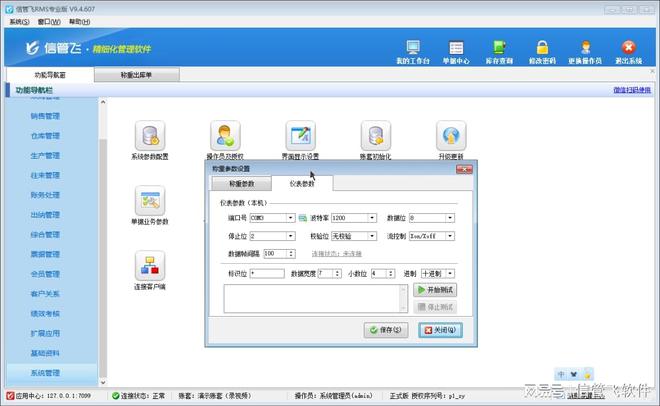Select 仪表参数 tab
This screenshot has height=406, width=660.
click(302, 183)
